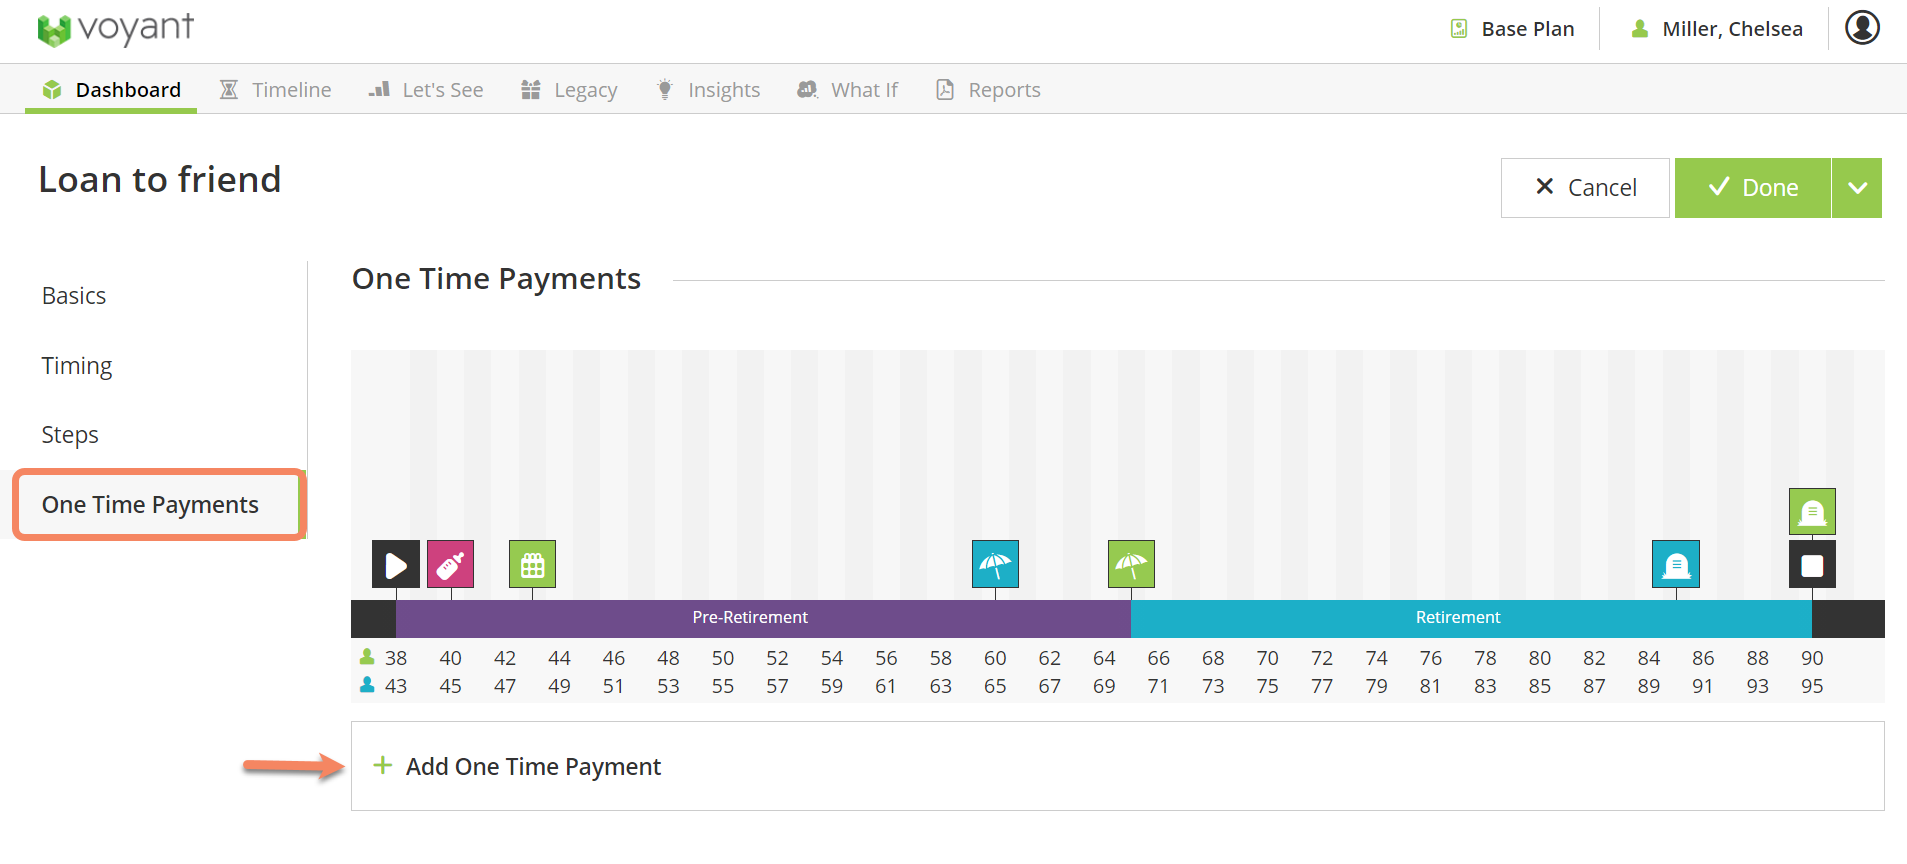
Task: Click the green tombstone mortality icon
Action: coord(1812,512)
